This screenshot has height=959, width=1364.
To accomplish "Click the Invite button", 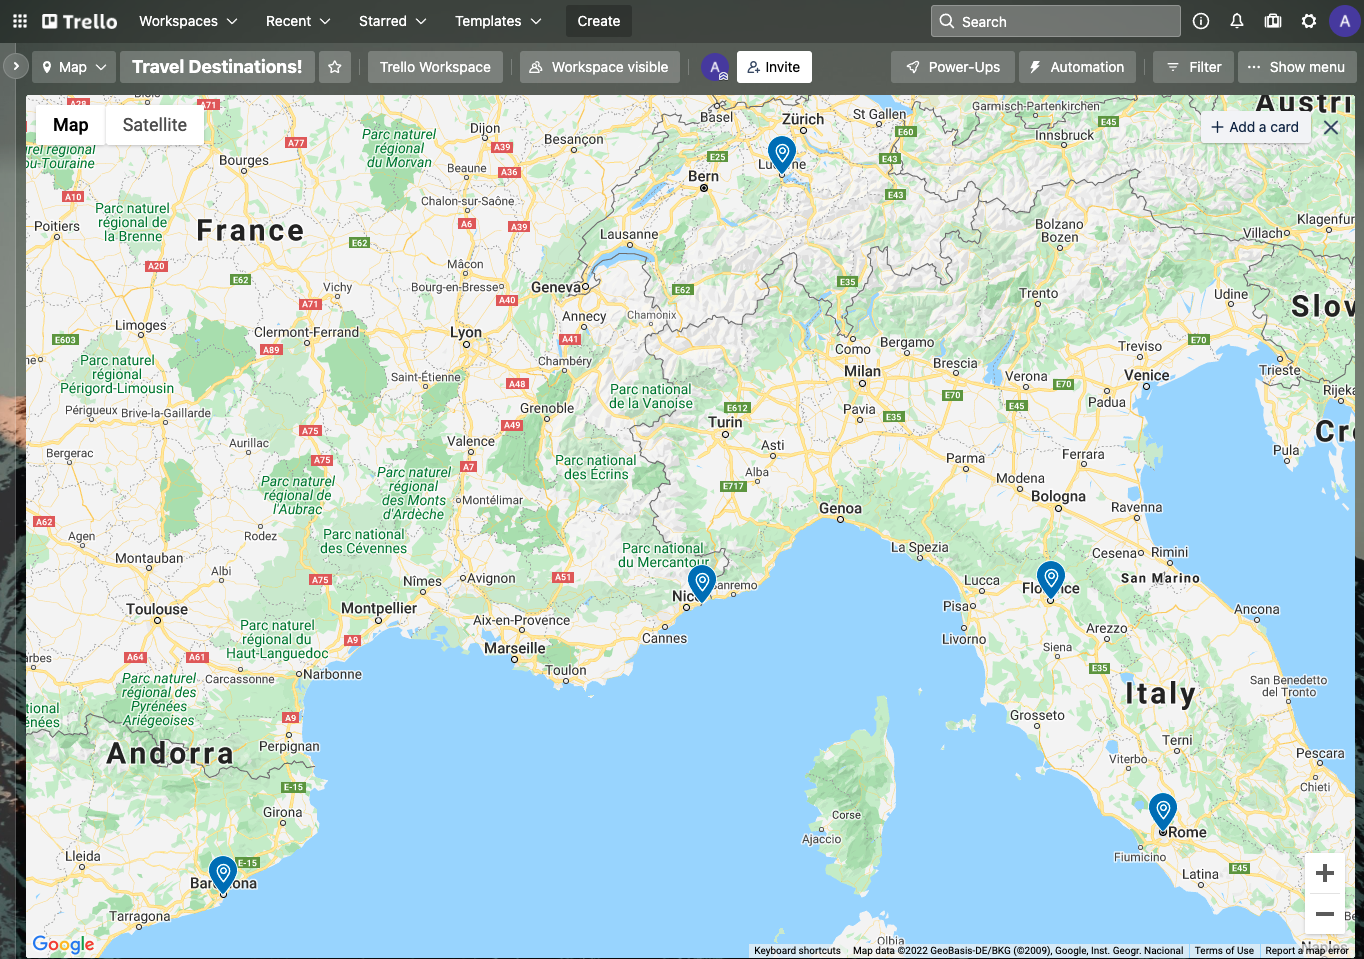I will click(774, 67).
